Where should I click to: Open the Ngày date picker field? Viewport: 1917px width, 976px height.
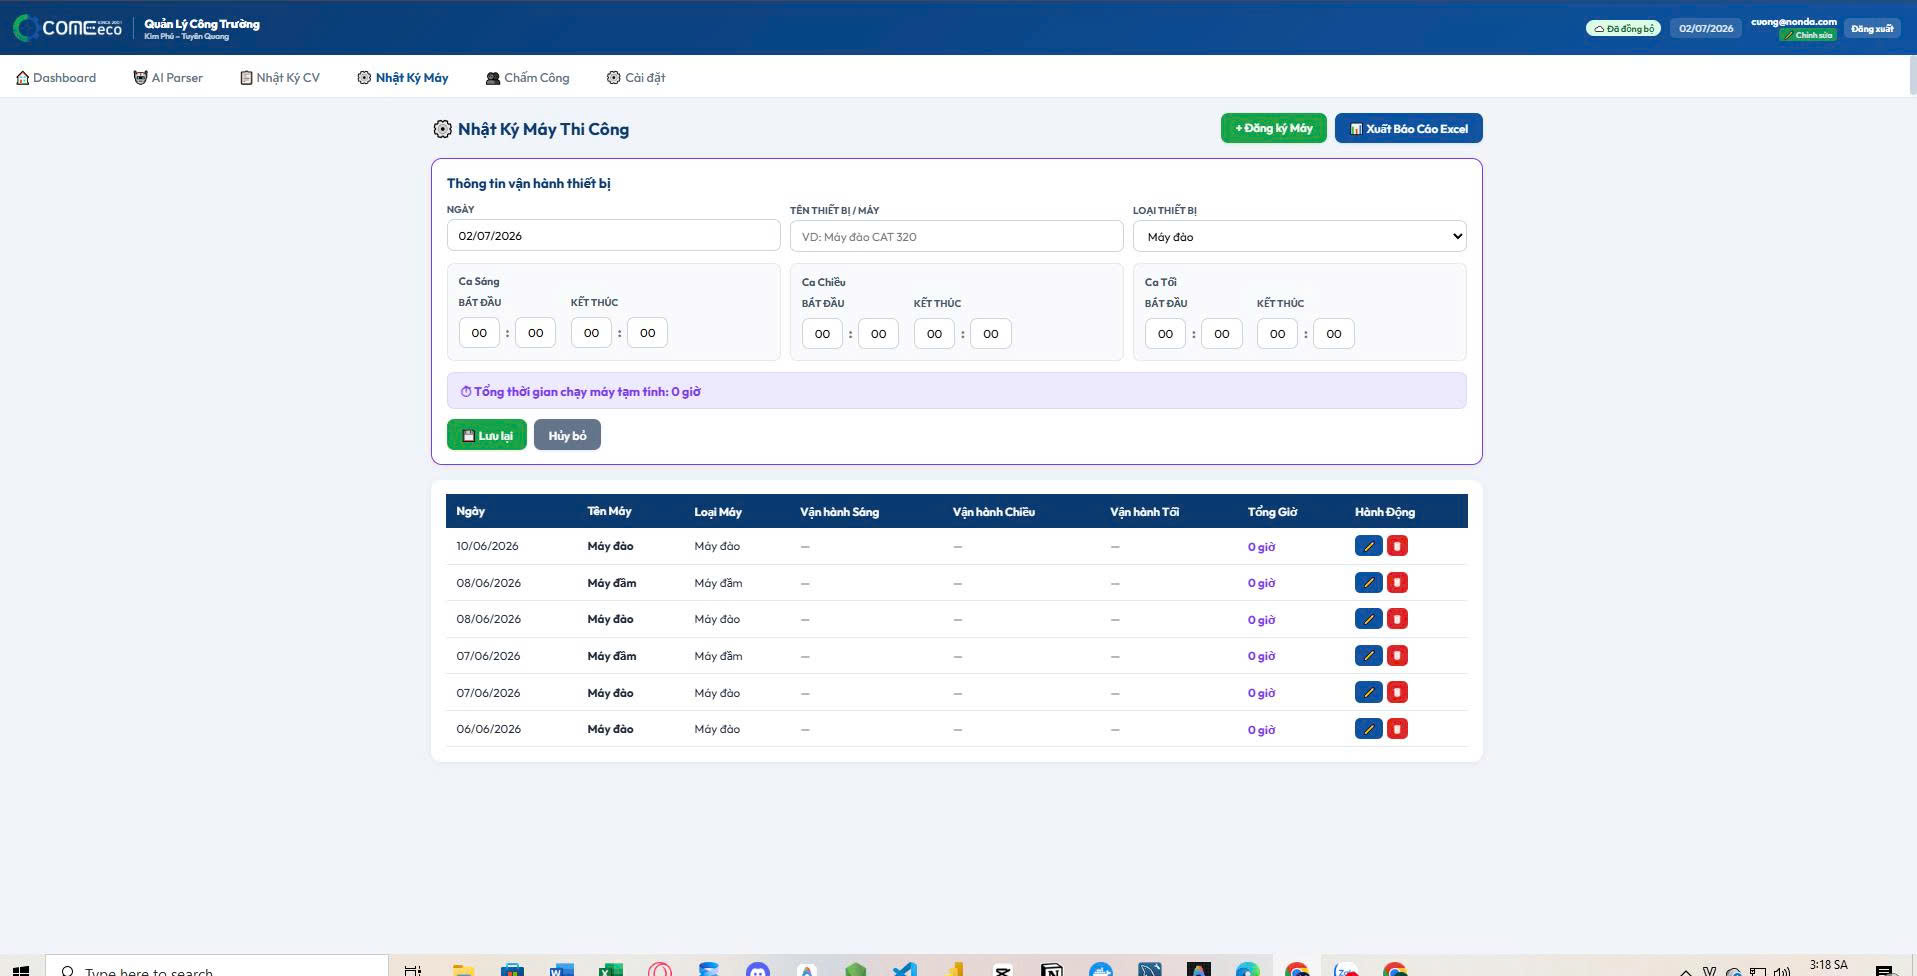[x=613, y=236]
